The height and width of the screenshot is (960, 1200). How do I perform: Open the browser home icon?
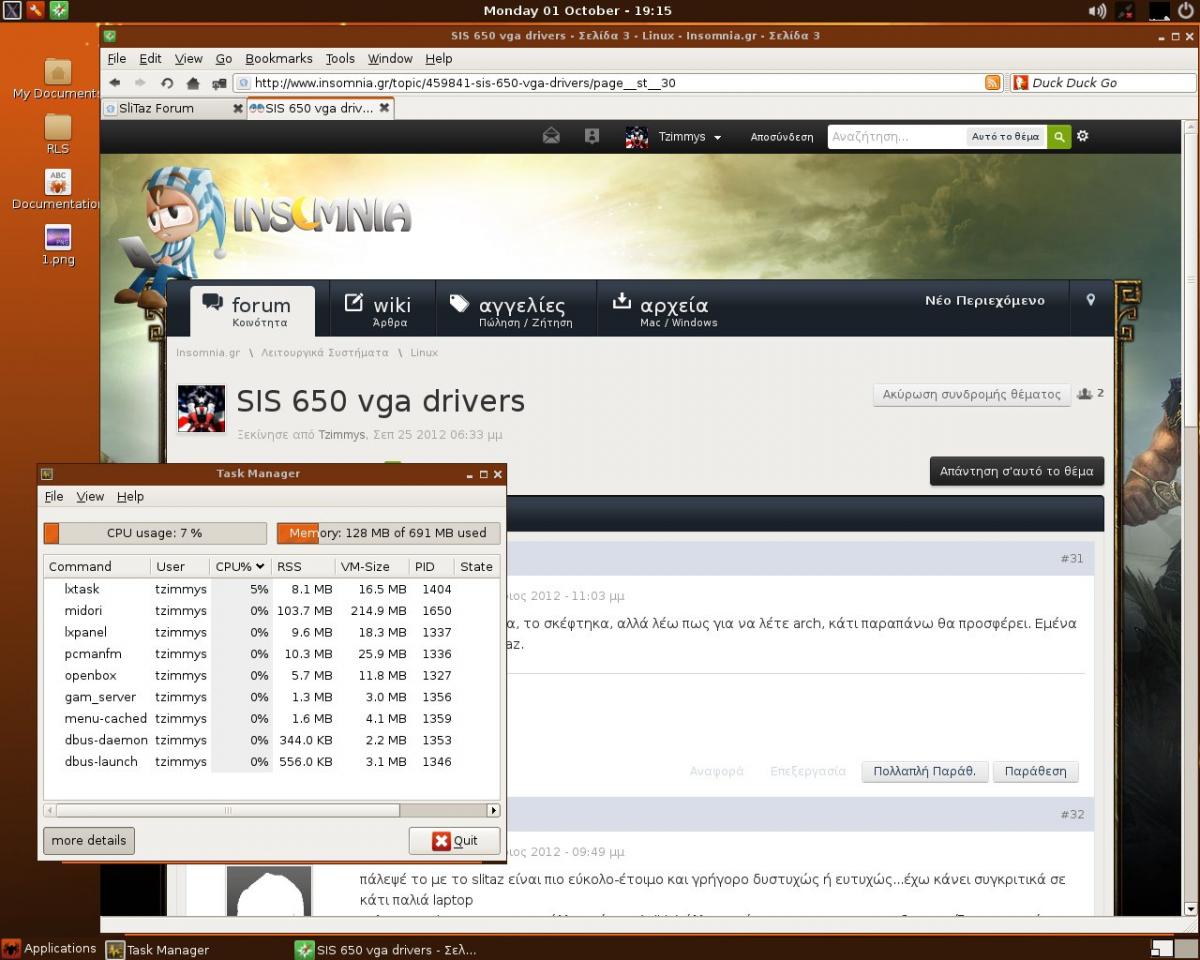click(x=193, y=83)
